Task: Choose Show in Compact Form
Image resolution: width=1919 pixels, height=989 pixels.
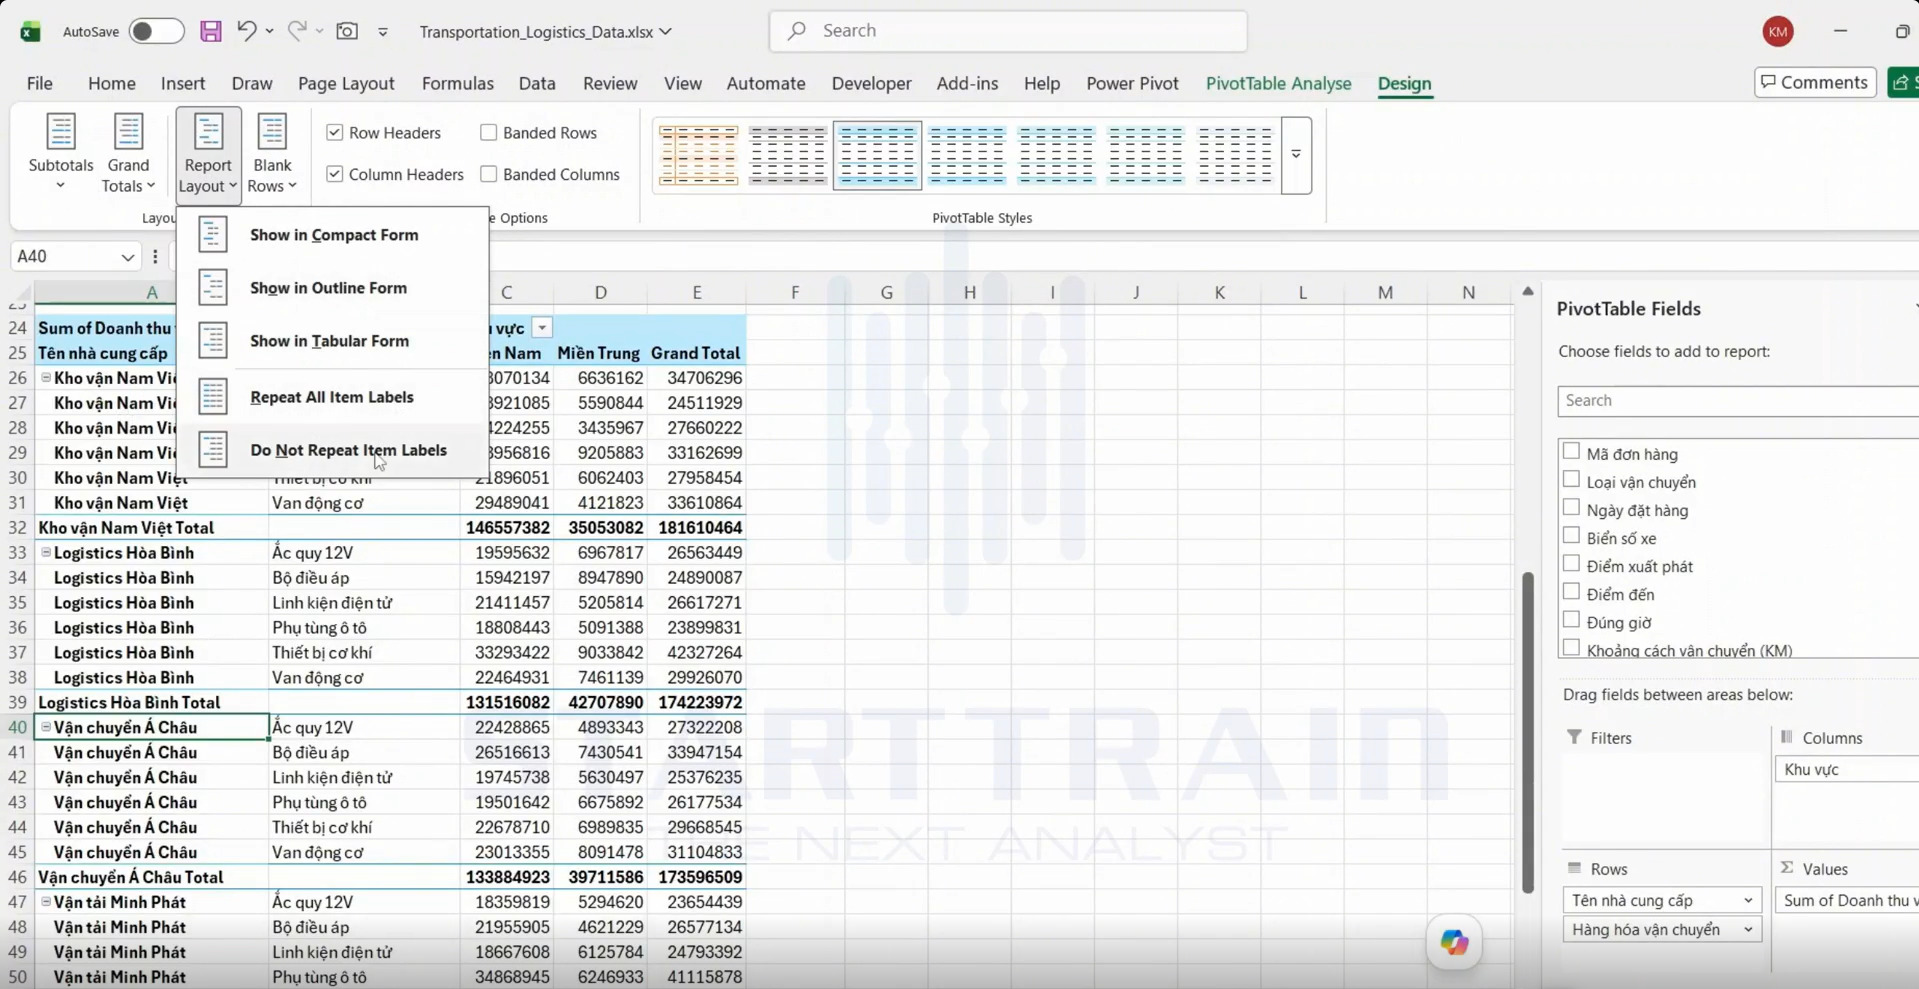Action: pyautogui.click(x=332, y=235)
